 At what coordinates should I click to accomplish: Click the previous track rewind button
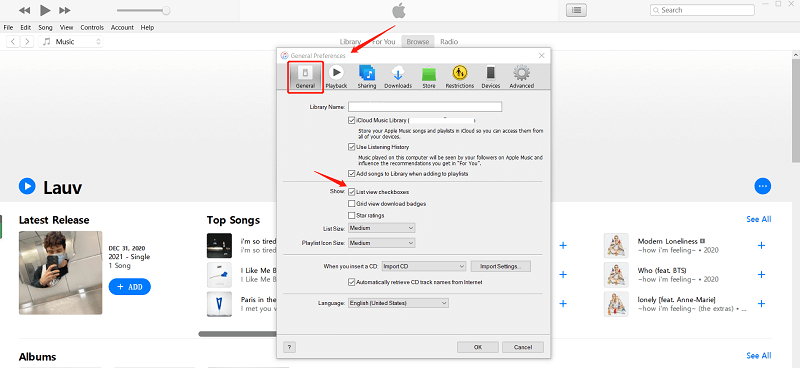pos(24,10)
